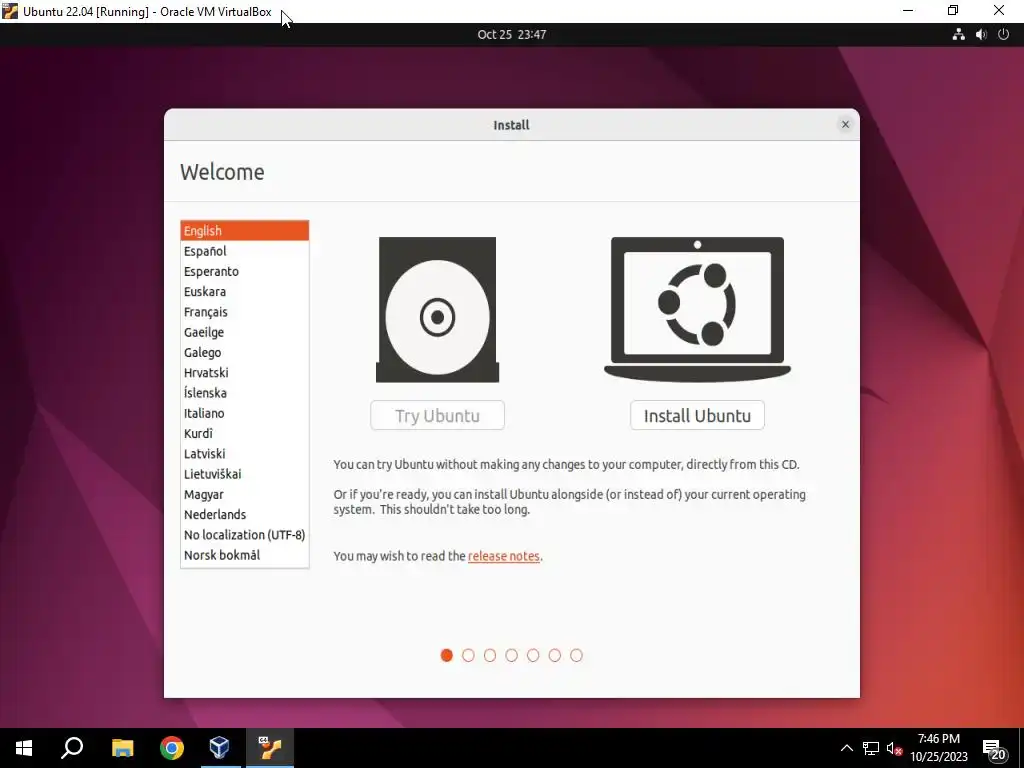
Task: Click the CD disc drive illustration
Action: 437,310
